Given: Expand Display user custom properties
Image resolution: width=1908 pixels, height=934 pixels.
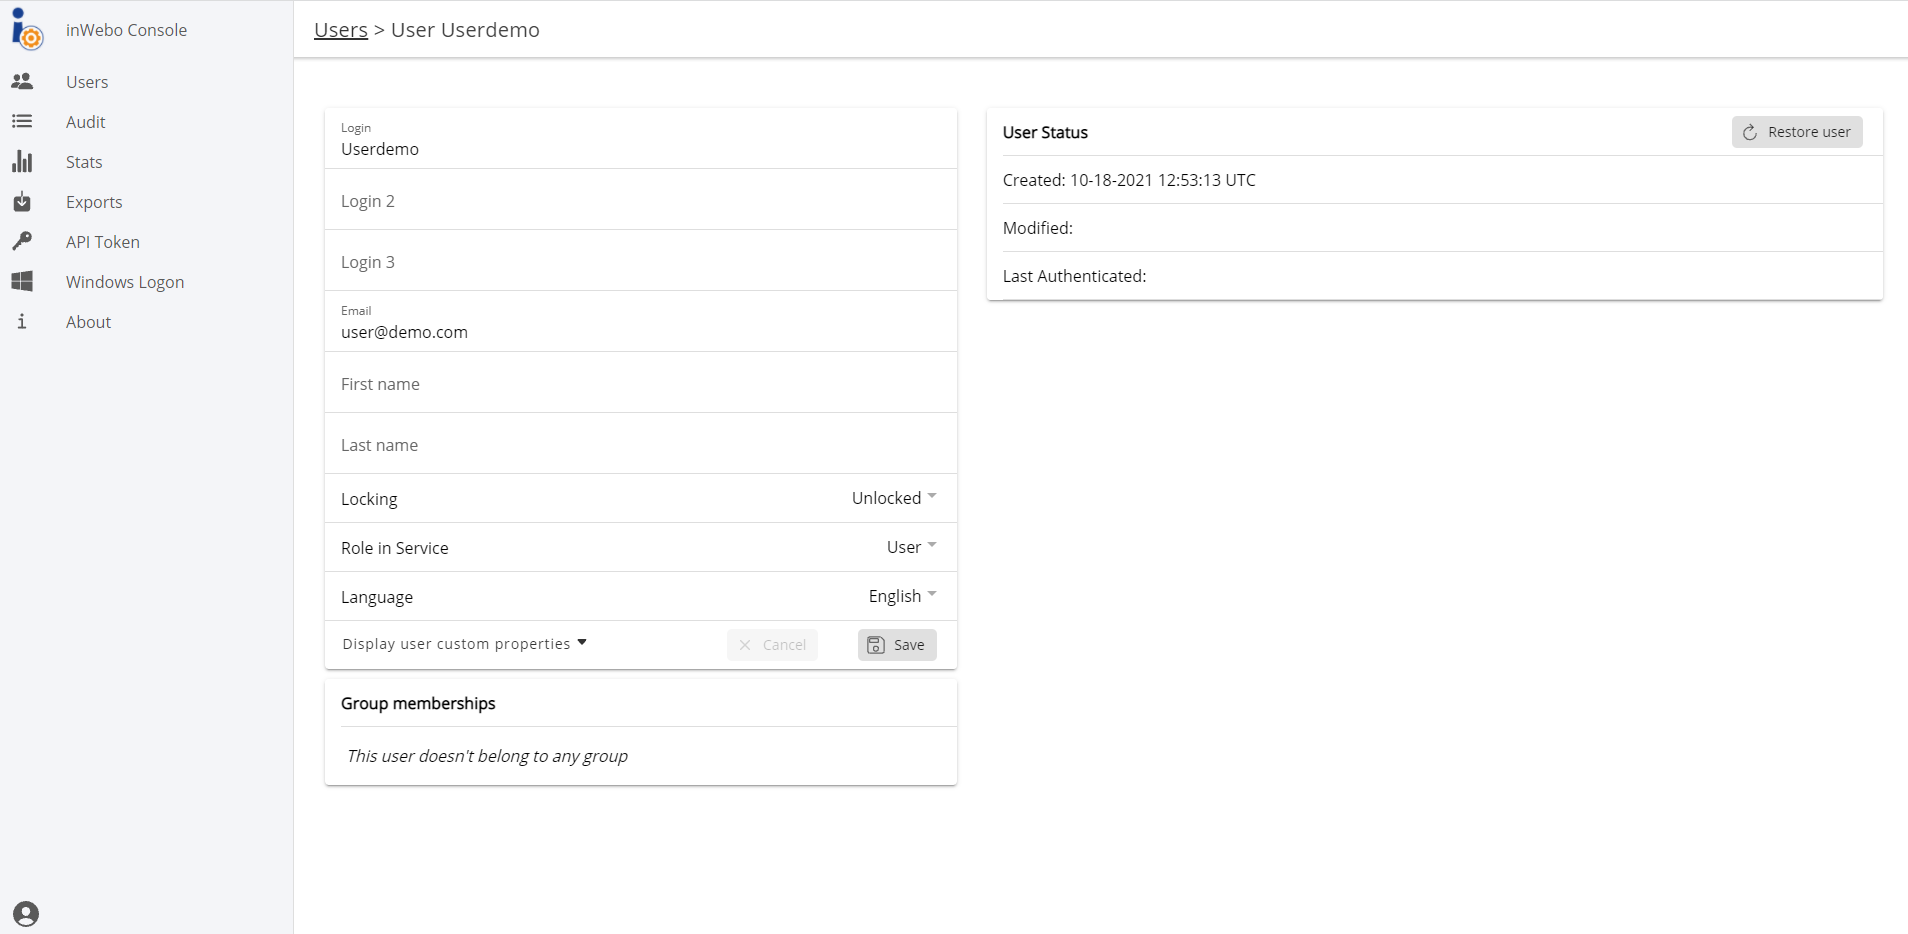Looking at the screenshot, I should click(x=464, y=644).
